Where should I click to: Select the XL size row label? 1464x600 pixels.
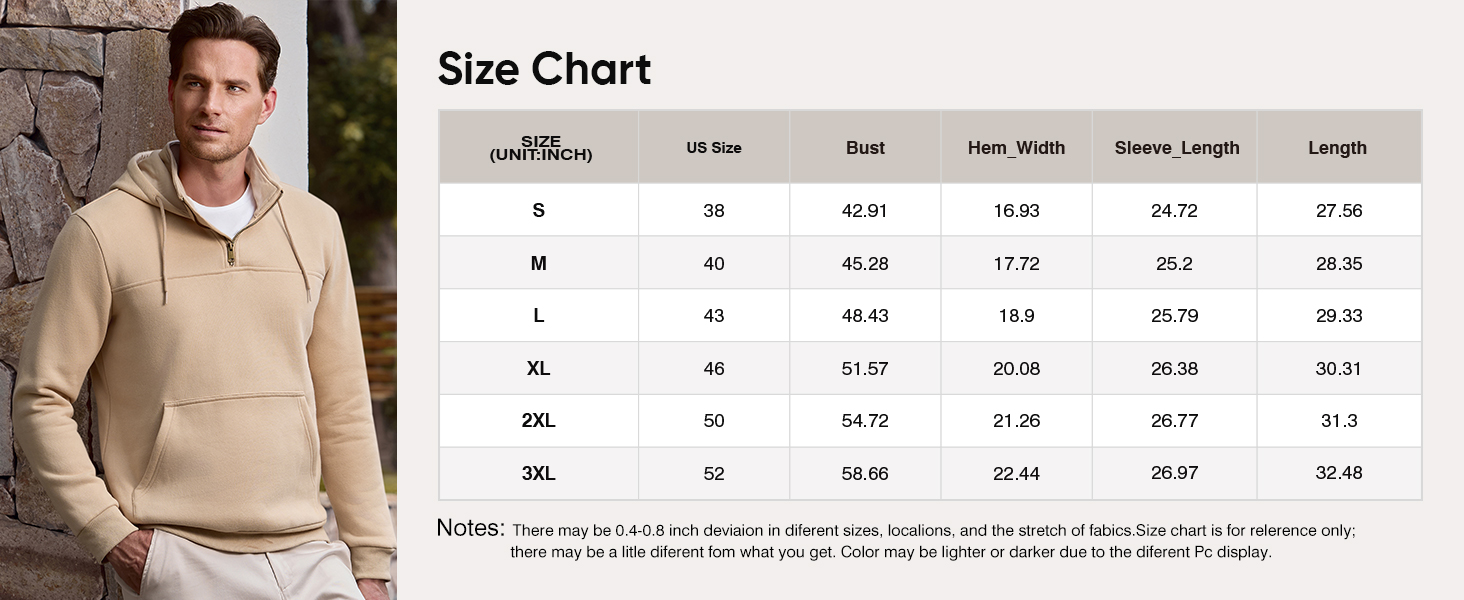coord(539,369)
